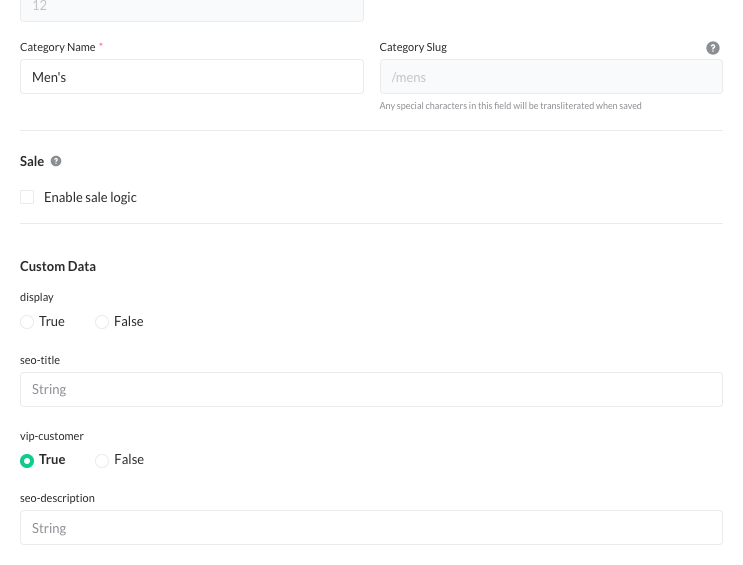Click the Sale section heading

(x=32, y=161)
